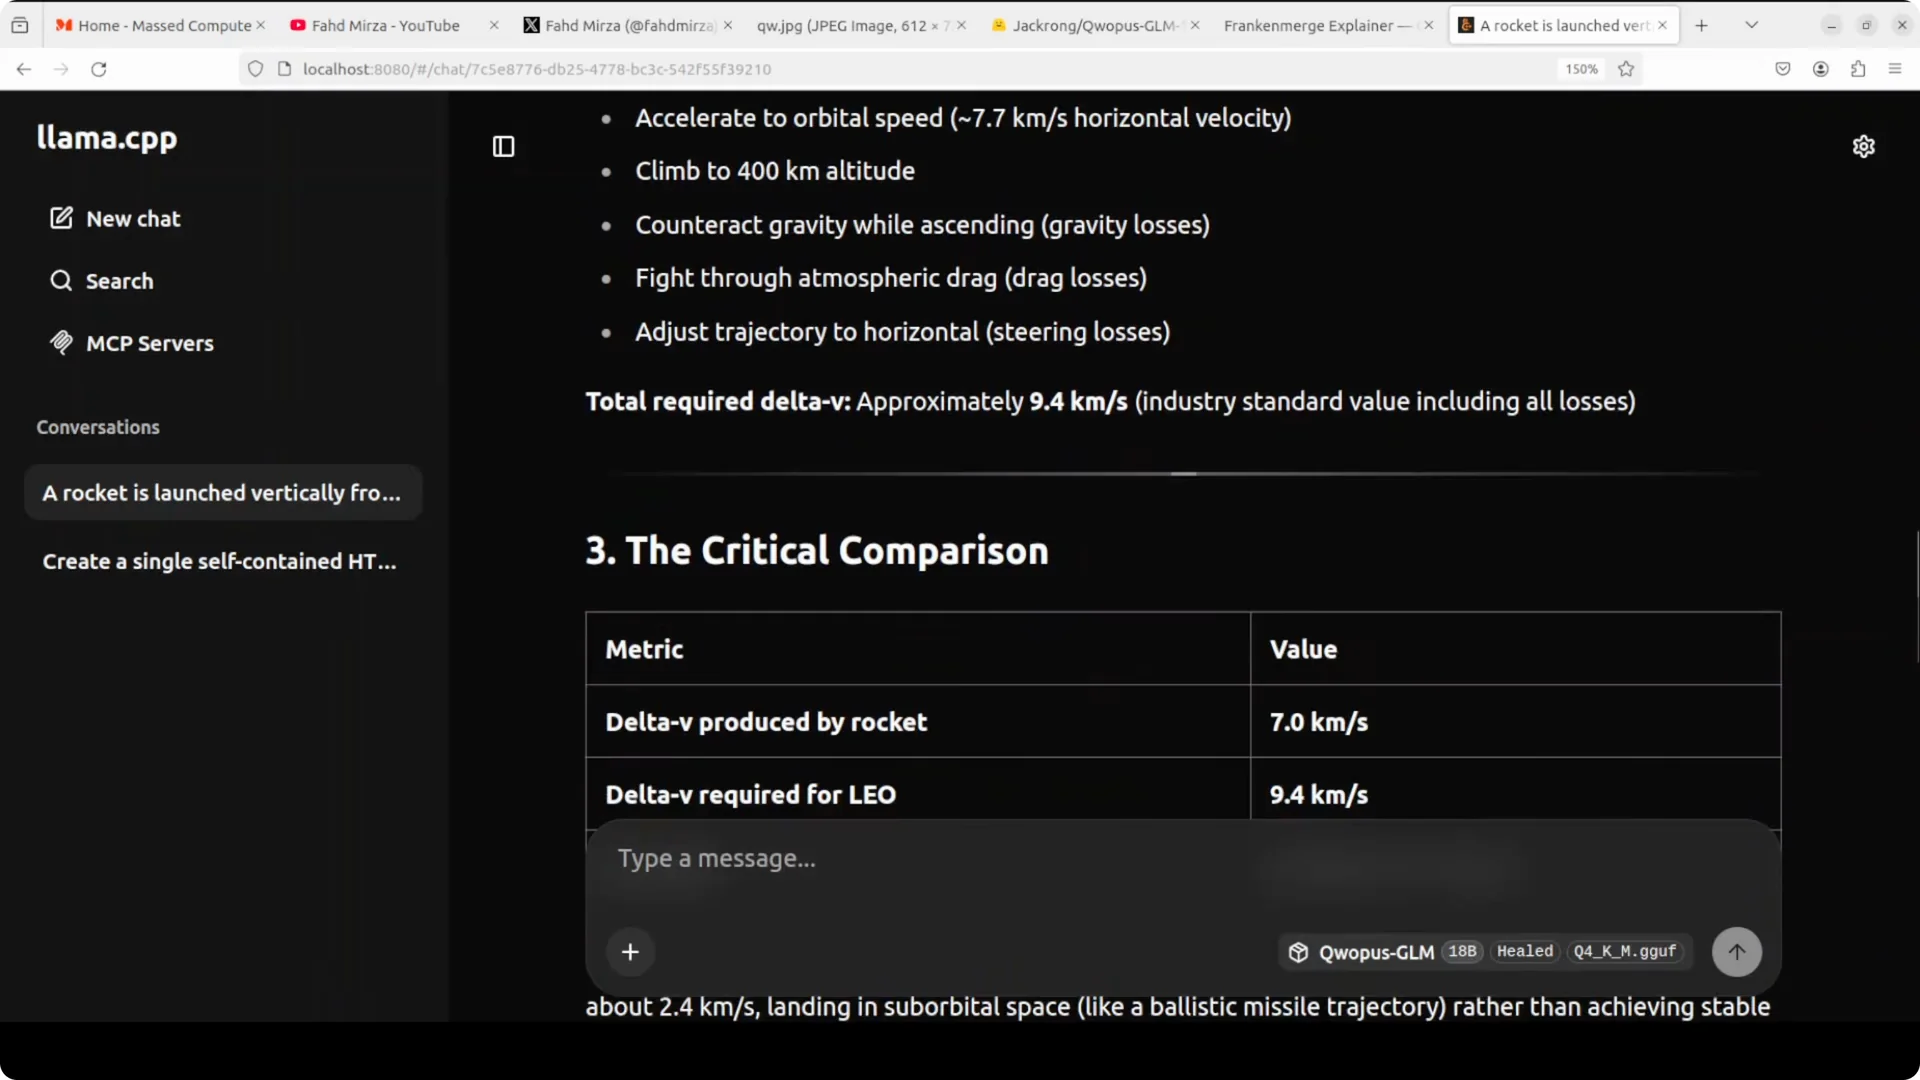Open the Firefox account icon
1920x1080 pixels.
click(1820, 69)
